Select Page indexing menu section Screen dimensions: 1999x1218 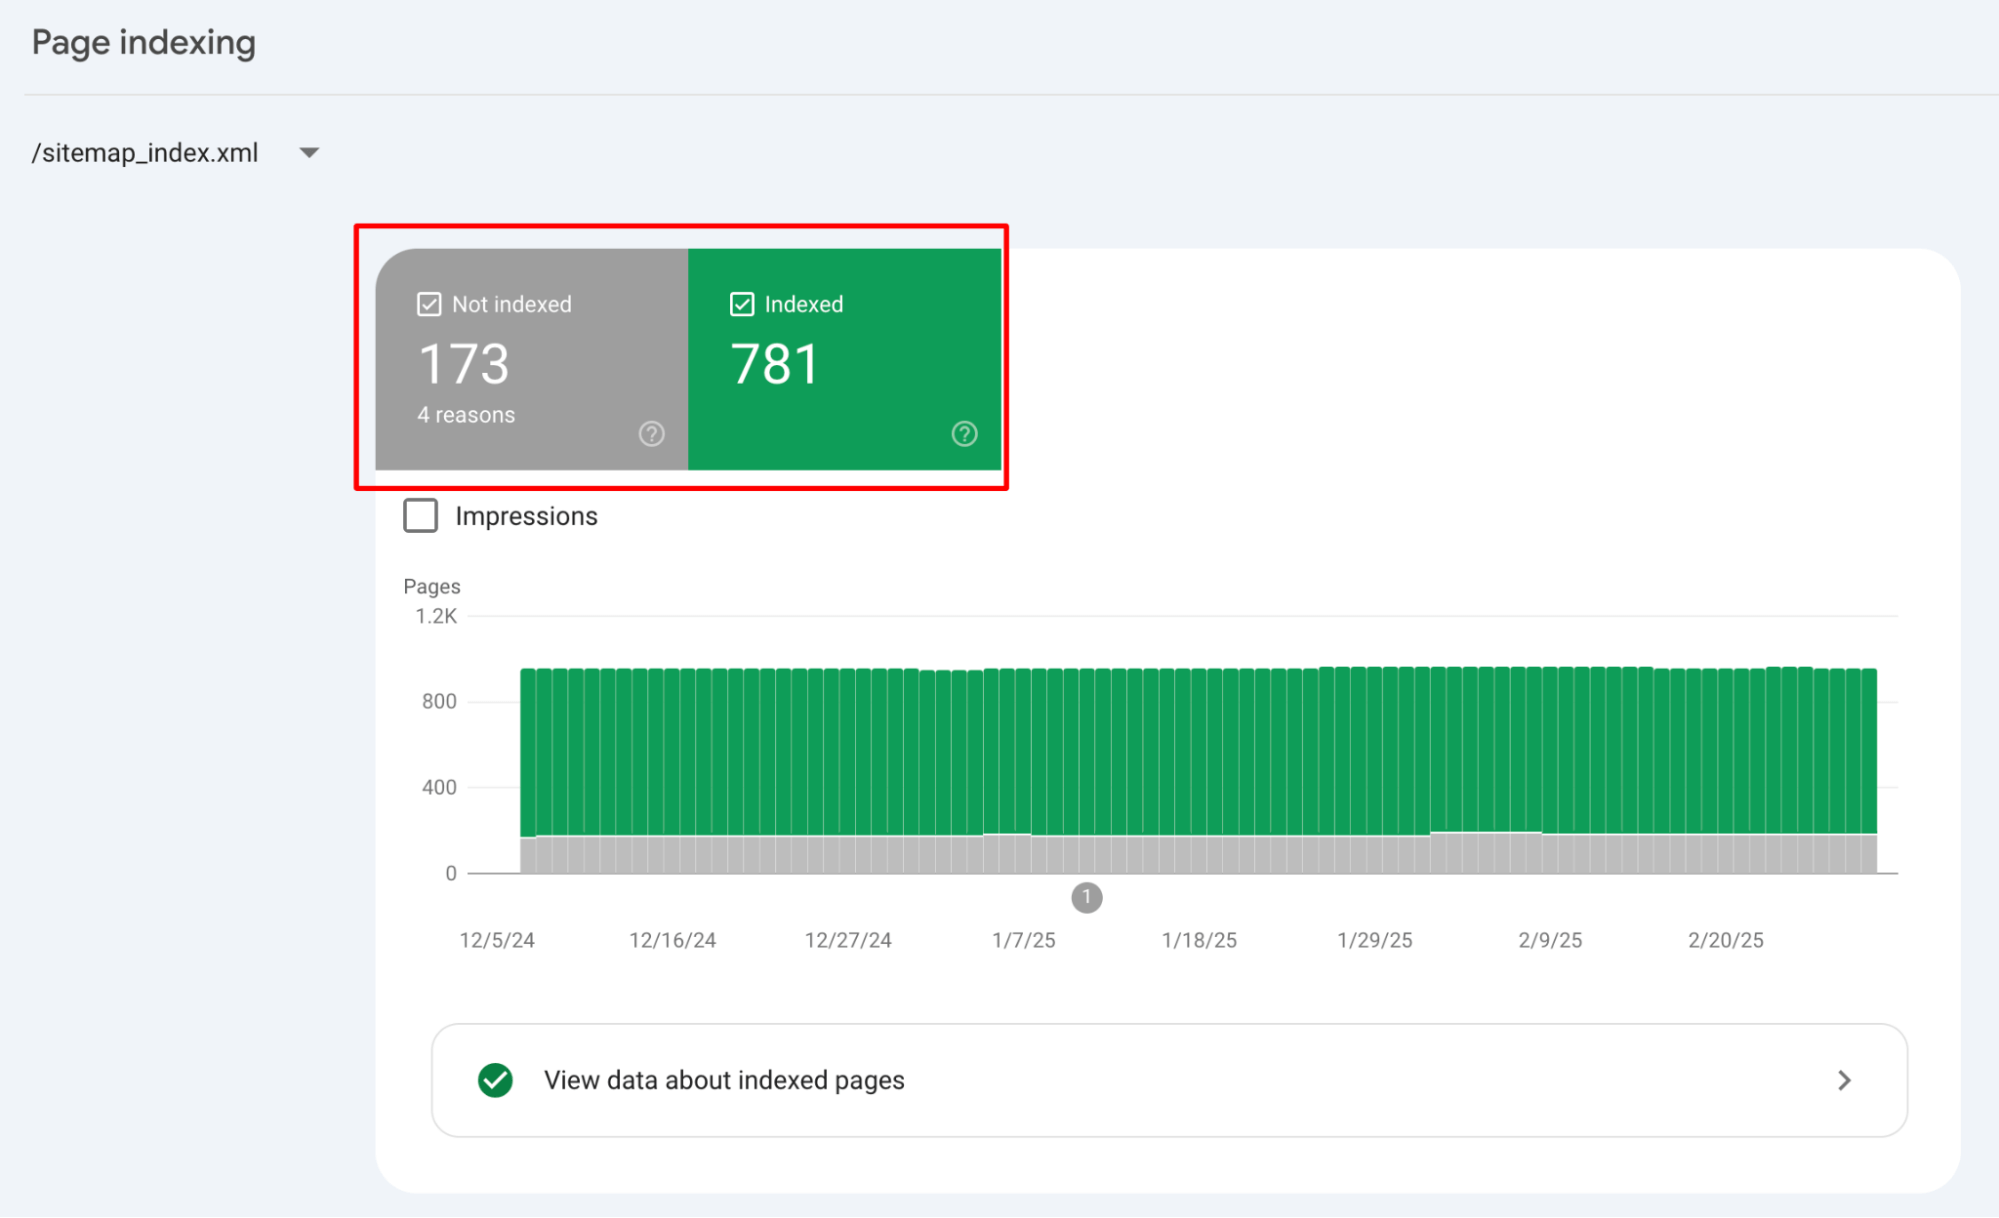coord(141,41)
